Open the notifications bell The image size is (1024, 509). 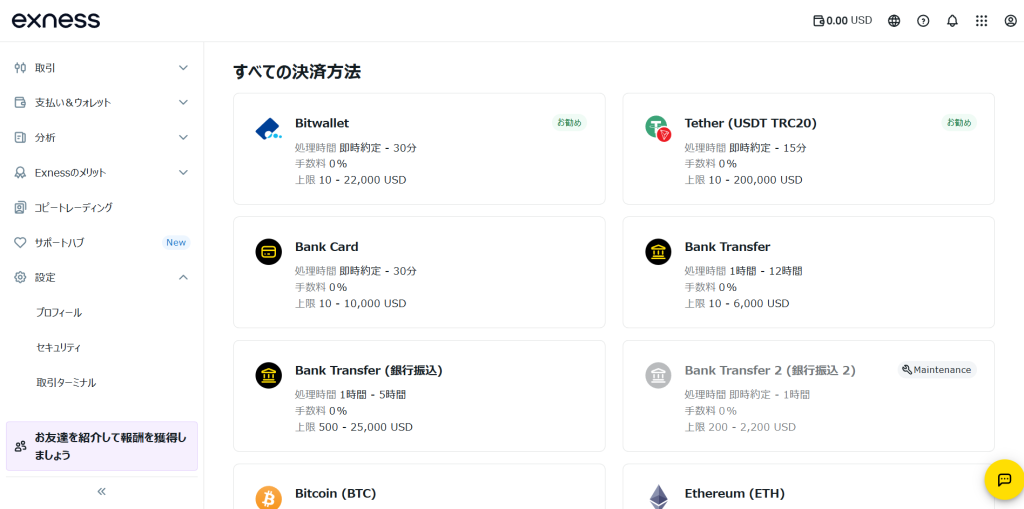pyautogui.click(x=952, y=20)
